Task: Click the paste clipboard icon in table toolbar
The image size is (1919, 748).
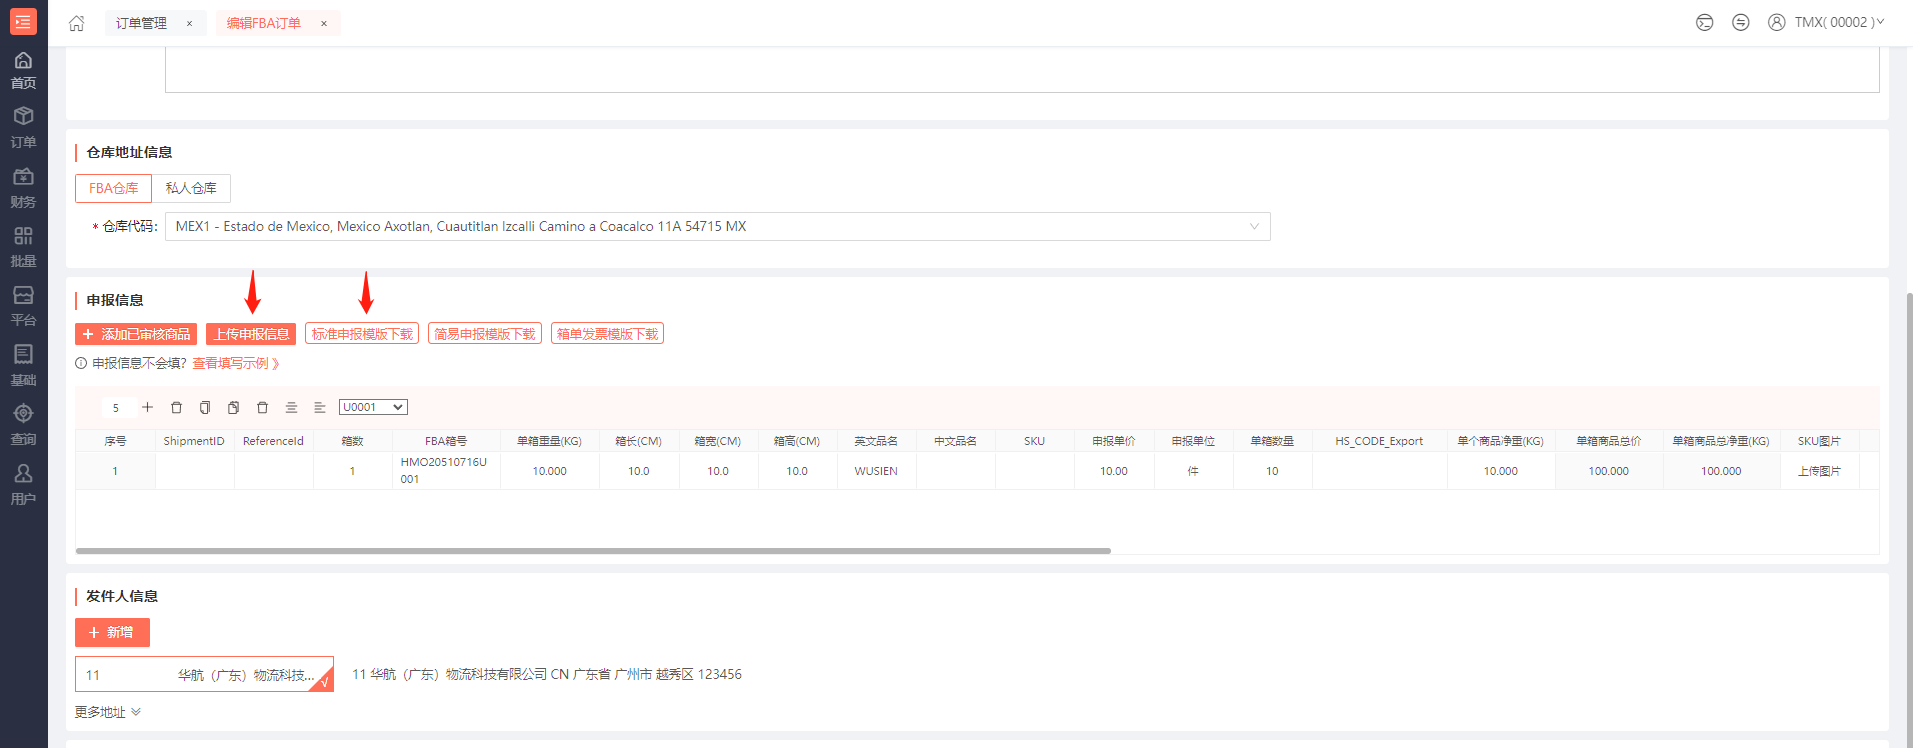Action: (x=233, y=407)
